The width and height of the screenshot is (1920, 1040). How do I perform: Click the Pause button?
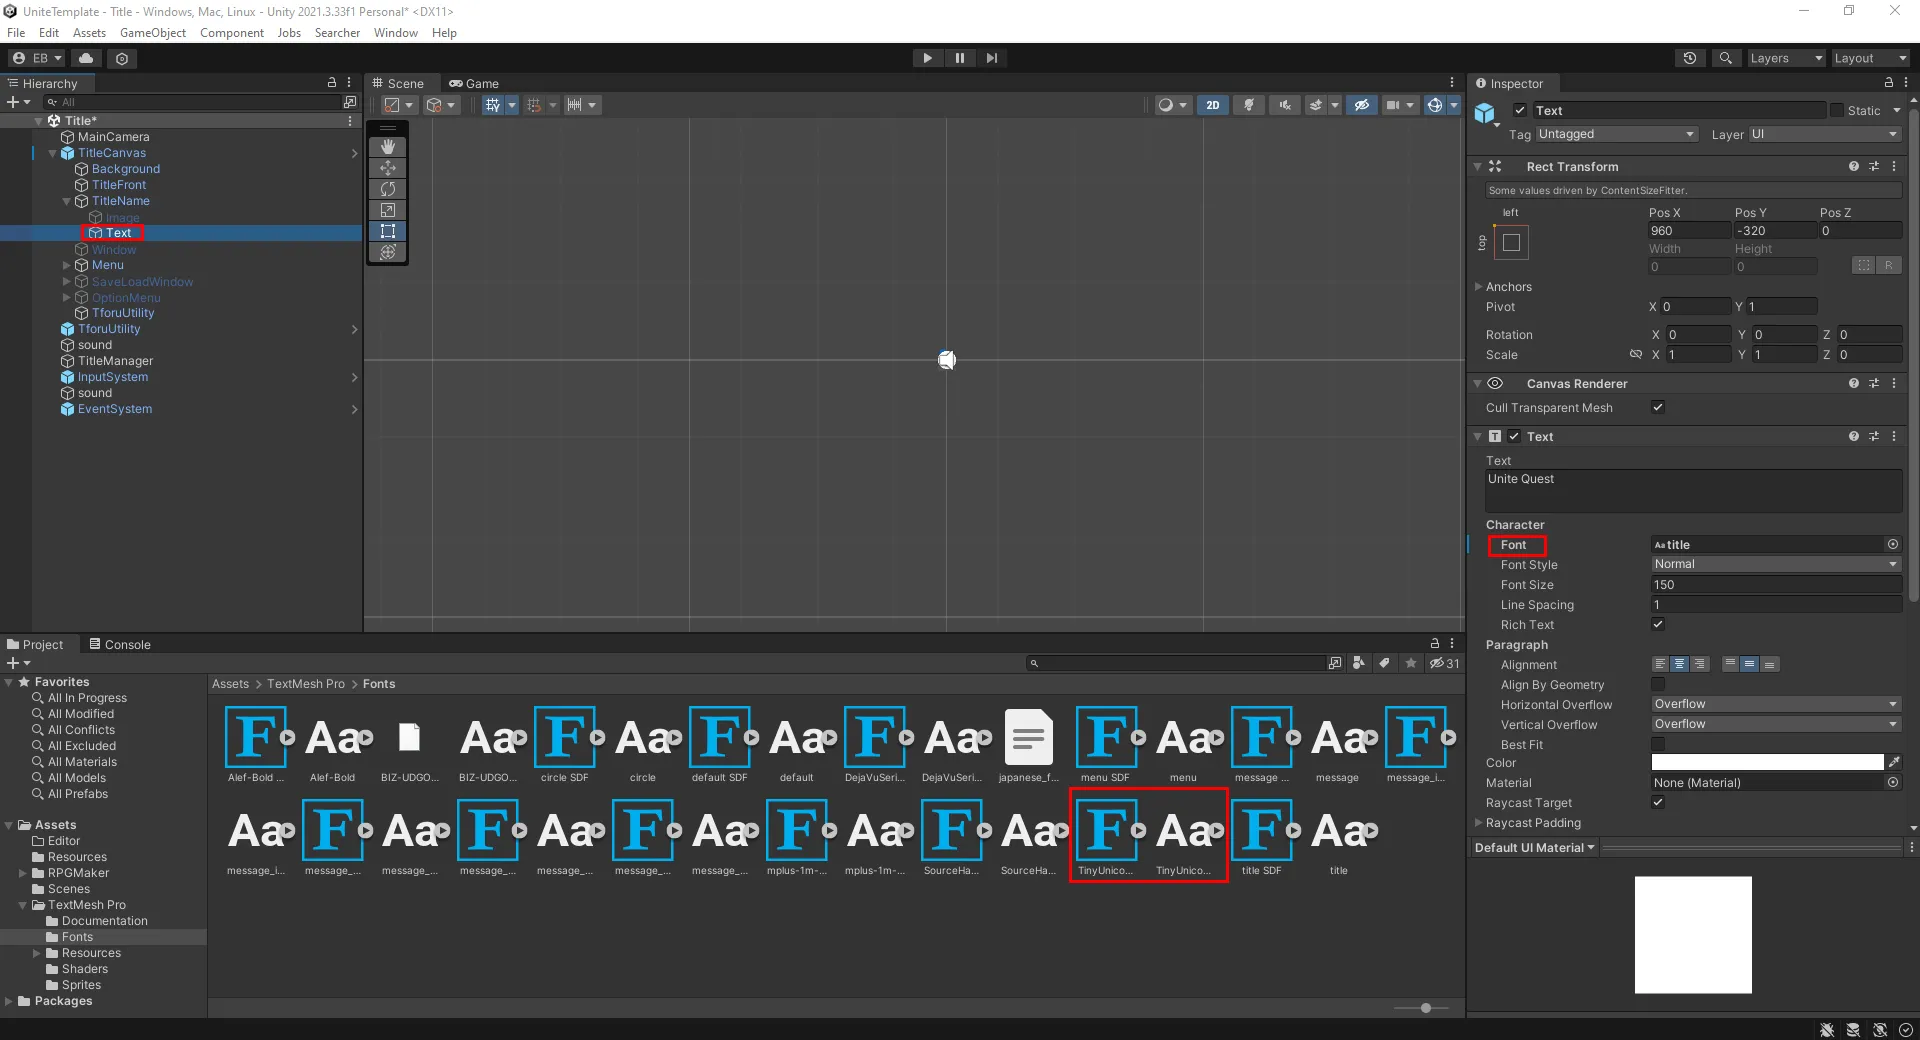click(959, 58)
